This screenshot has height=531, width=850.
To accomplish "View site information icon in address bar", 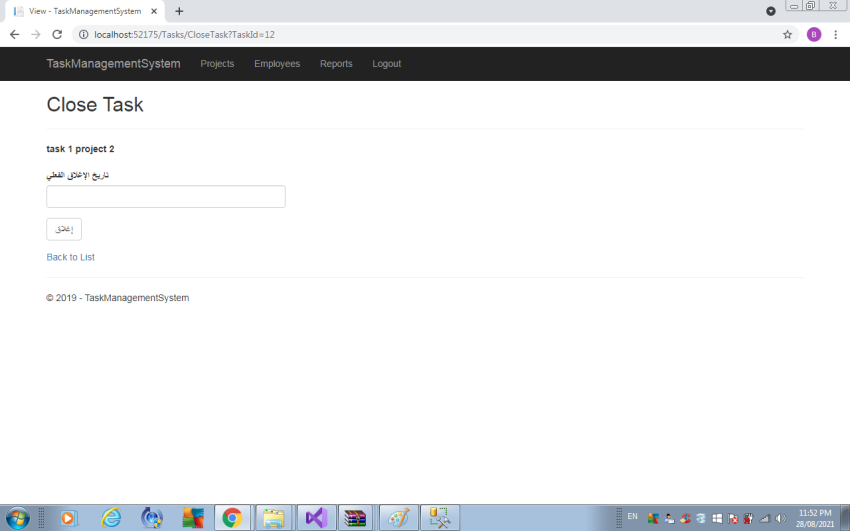I will coord(83,35).
